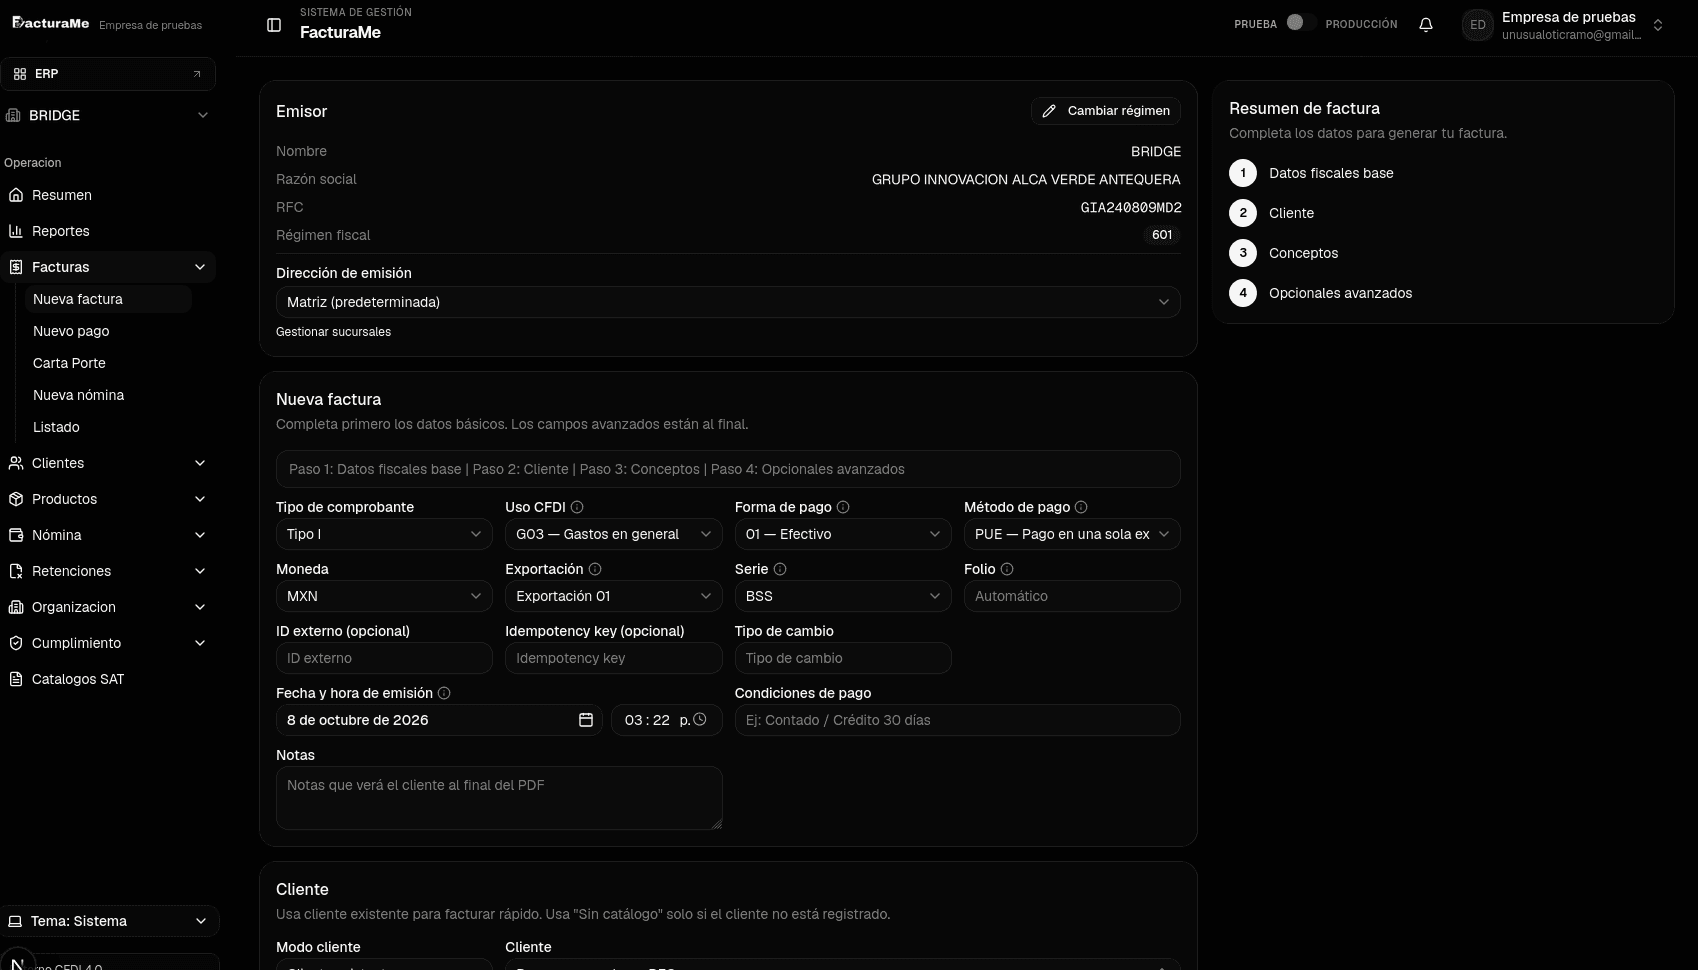Click the FacturaMe logo in sidebar
The width and height of the screenshot is (1698, 970).
[x=50, y=23]
